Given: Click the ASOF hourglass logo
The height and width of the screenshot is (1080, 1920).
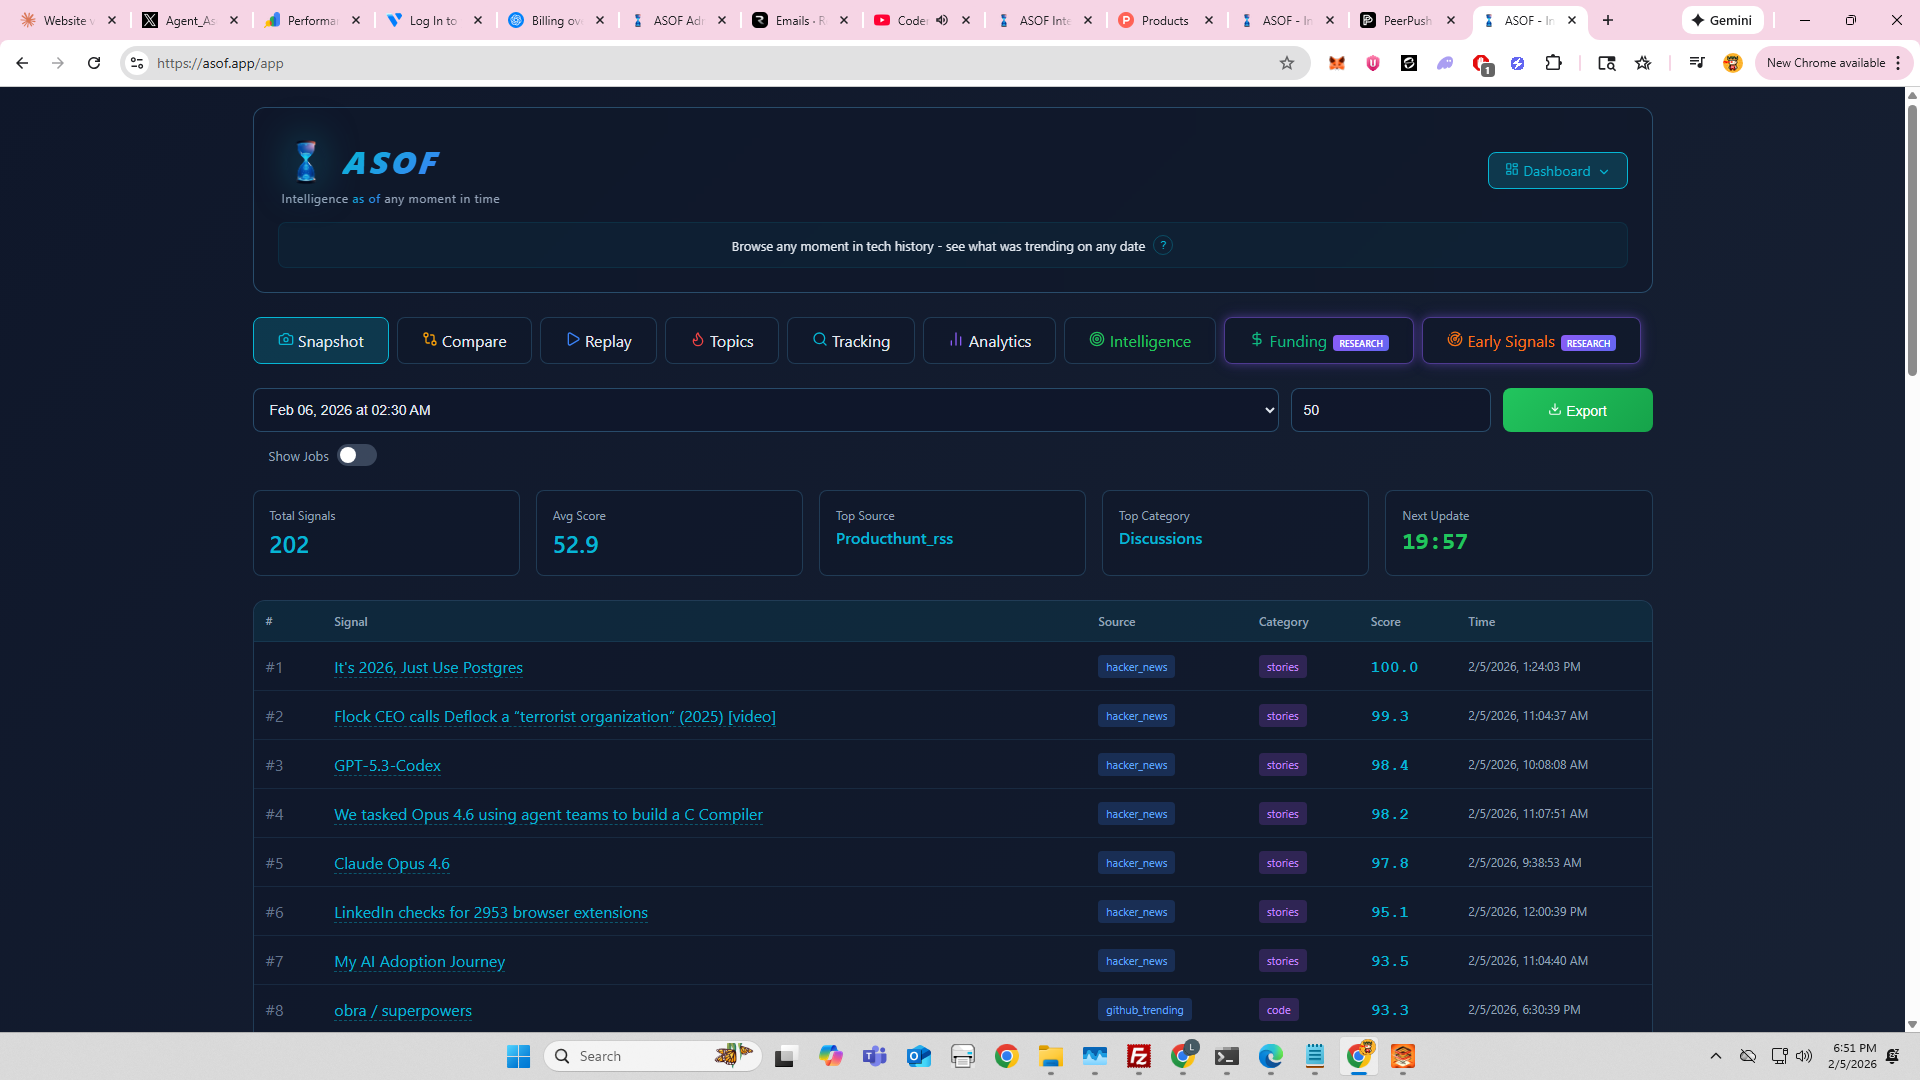Looking at the screenshot, I should (x=306, y=161).
